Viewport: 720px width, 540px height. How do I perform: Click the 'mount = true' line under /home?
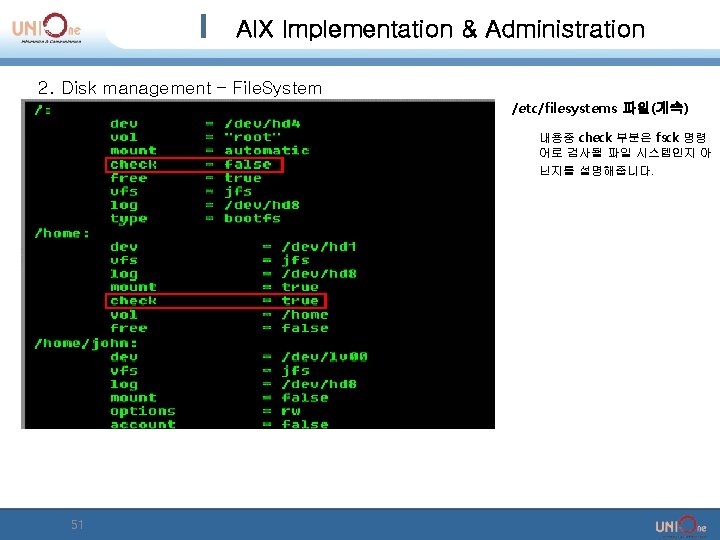coord(214,287)
